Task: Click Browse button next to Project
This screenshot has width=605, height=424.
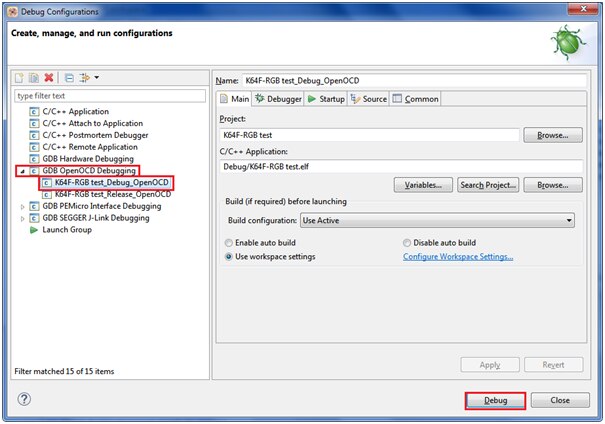Action: click(x=553, y=135)
